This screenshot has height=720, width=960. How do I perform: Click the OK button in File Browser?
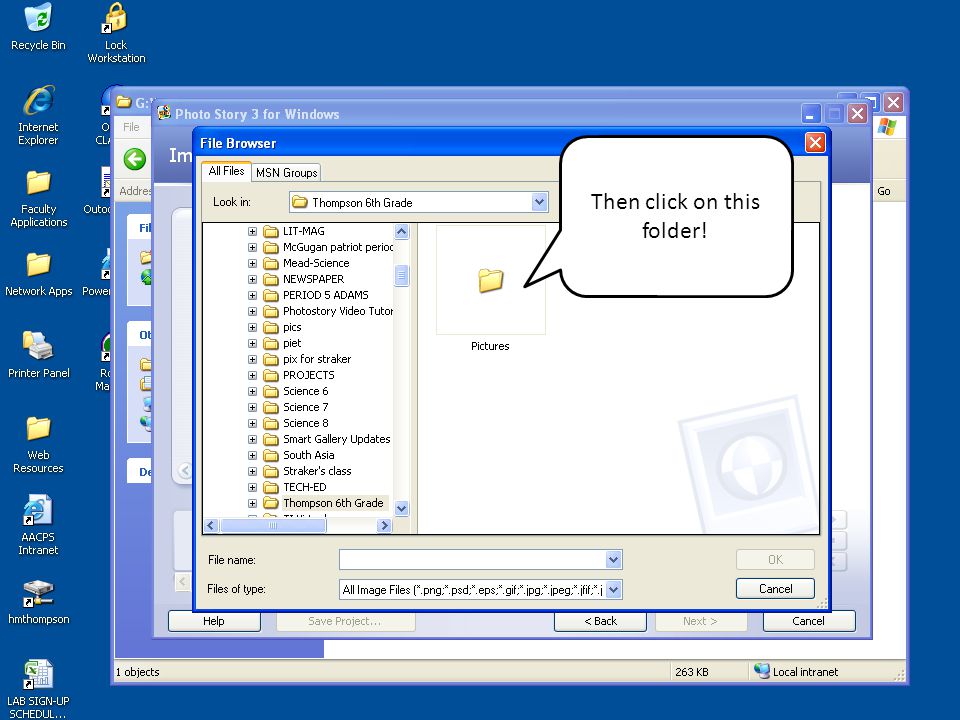click(x=775, y=560)
